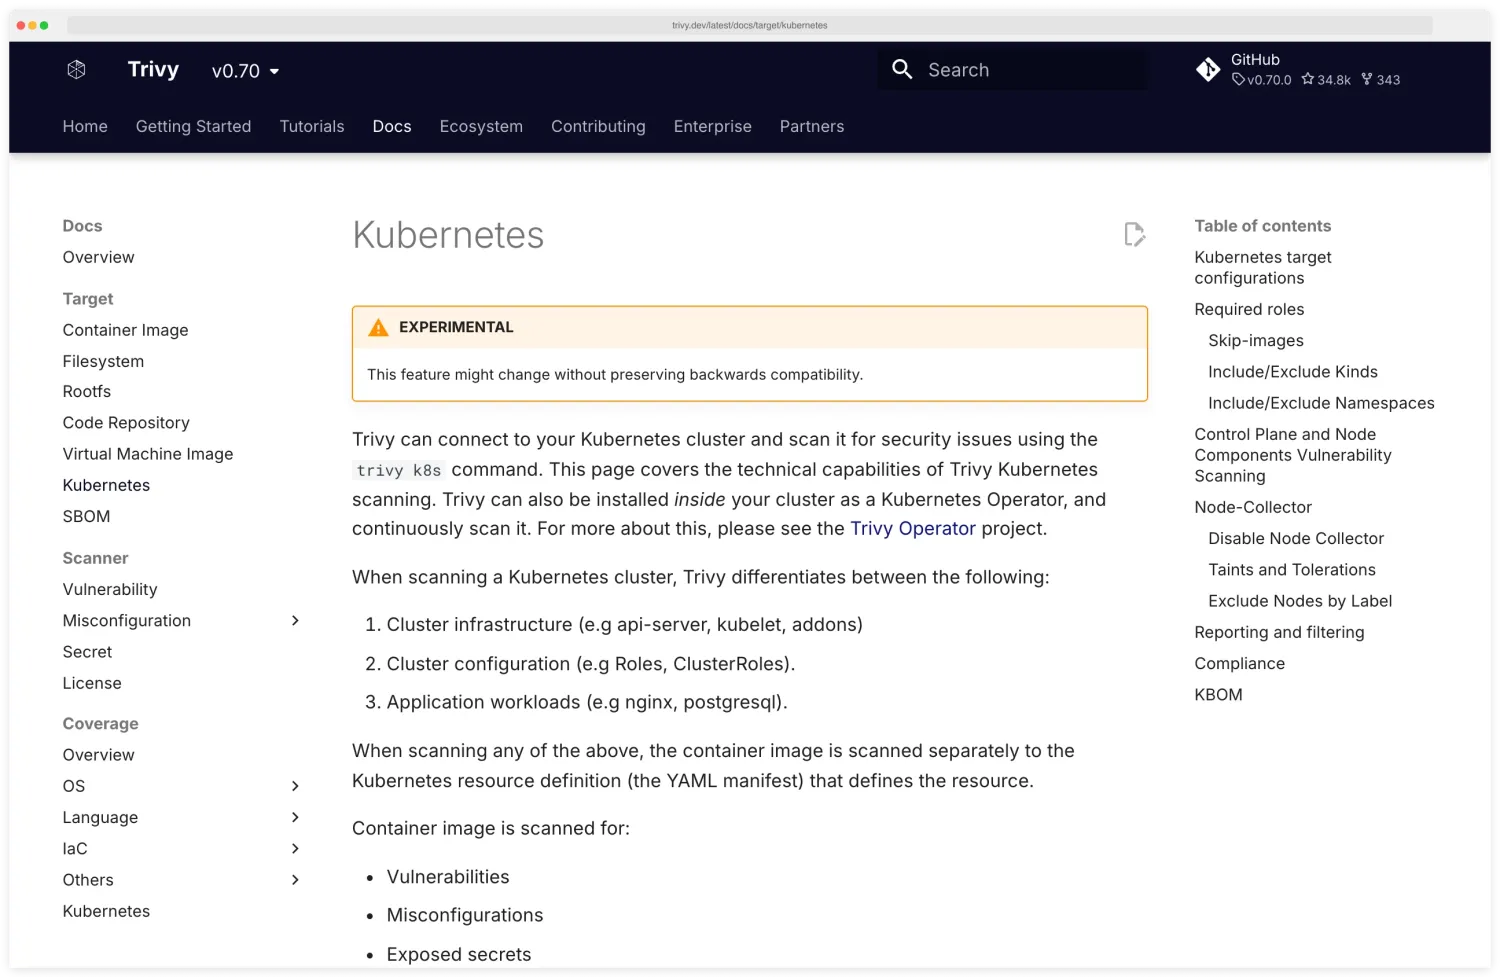Jump to Include/Exclude Namespaces section
The height and width of the screenshot is (977, 1500).
coord(1321,403)
